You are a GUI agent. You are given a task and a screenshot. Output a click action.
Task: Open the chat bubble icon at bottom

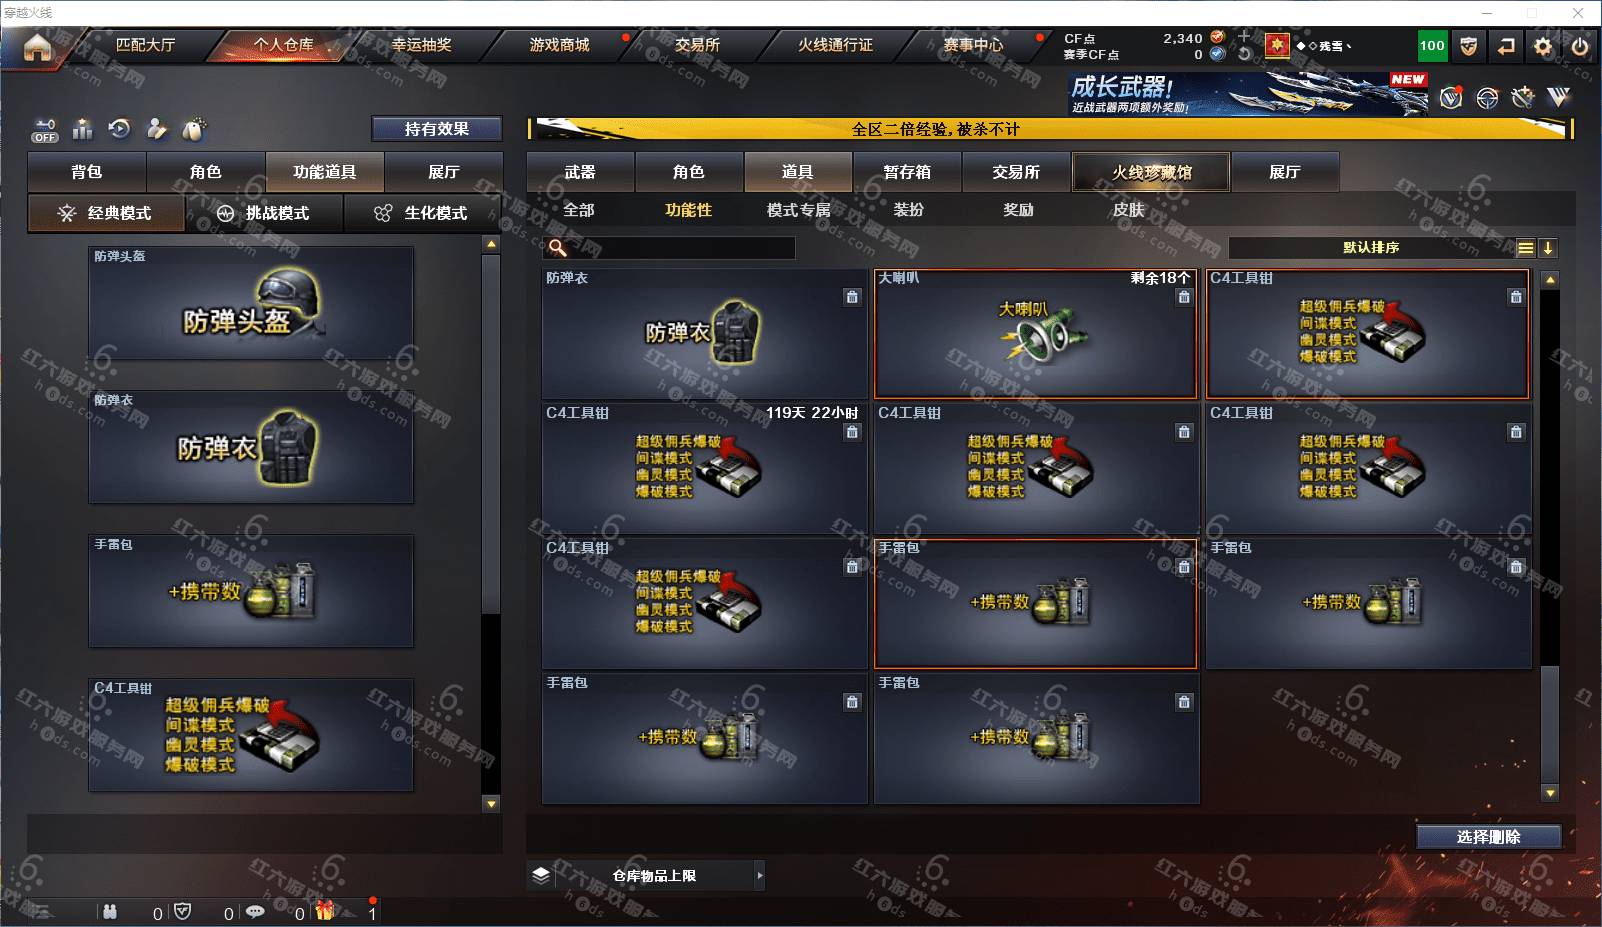point(255,911)
